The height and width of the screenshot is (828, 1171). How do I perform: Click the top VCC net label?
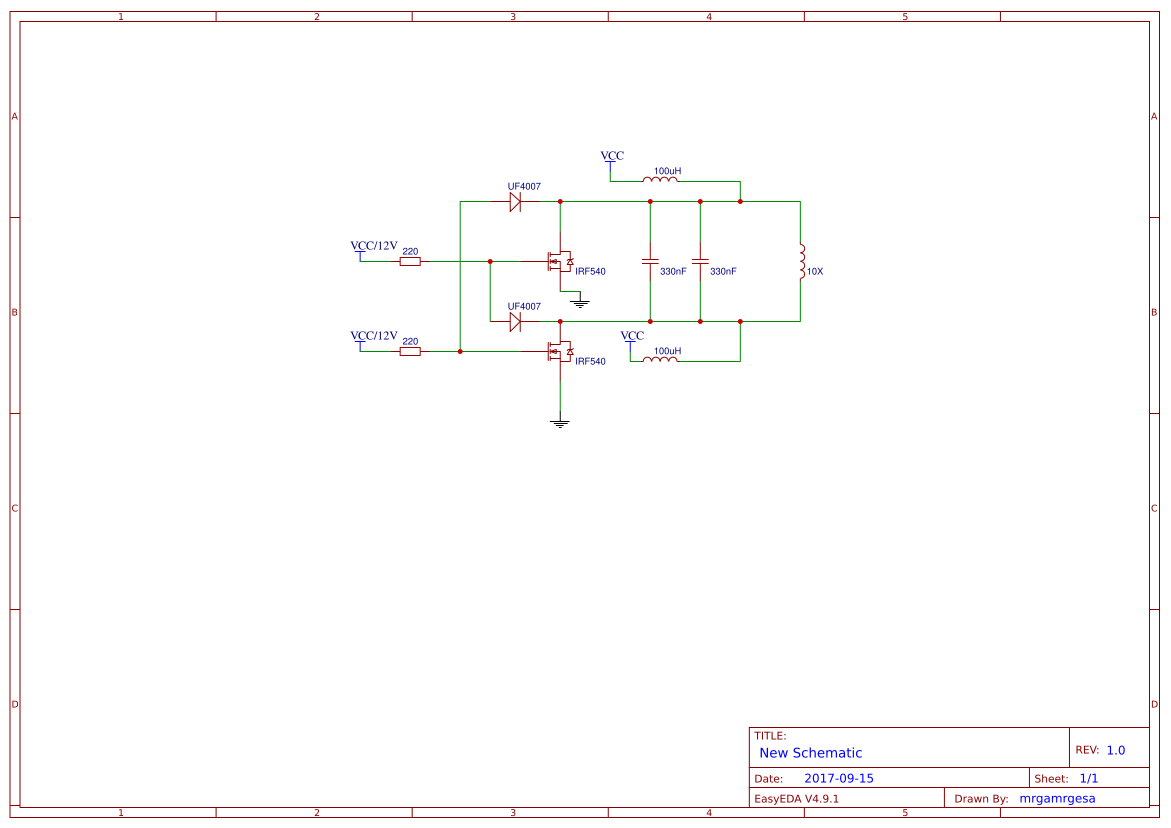610,156
